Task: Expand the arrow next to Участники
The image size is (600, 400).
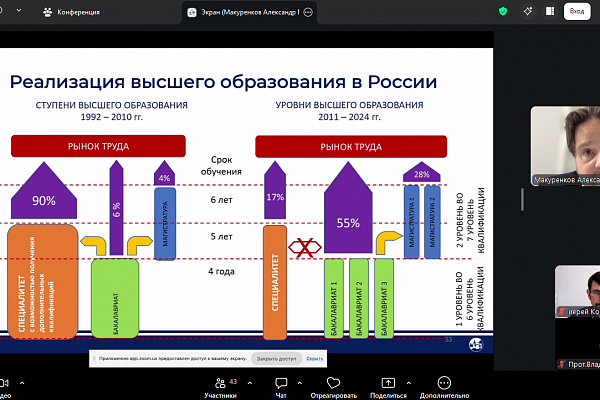Action: click(x=250, y=383)
